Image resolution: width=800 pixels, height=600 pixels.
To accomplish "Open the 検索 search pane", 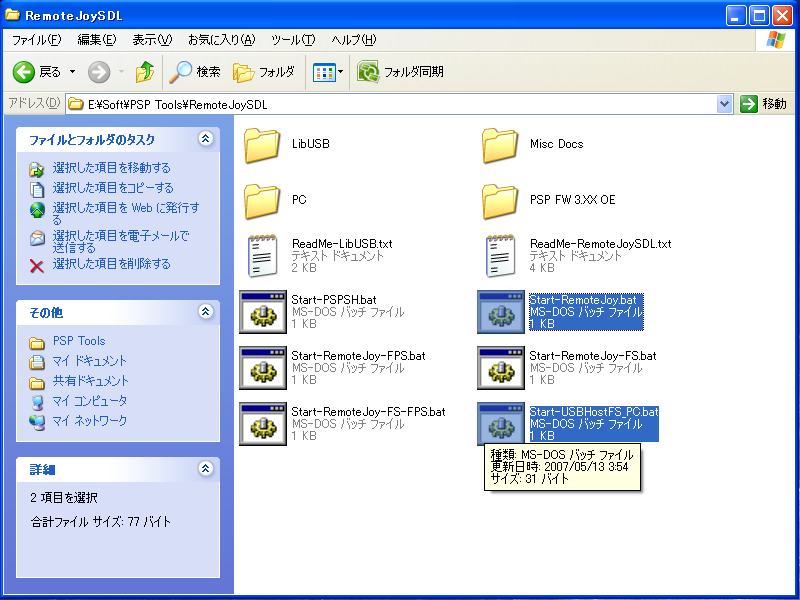I will [194, 72].
